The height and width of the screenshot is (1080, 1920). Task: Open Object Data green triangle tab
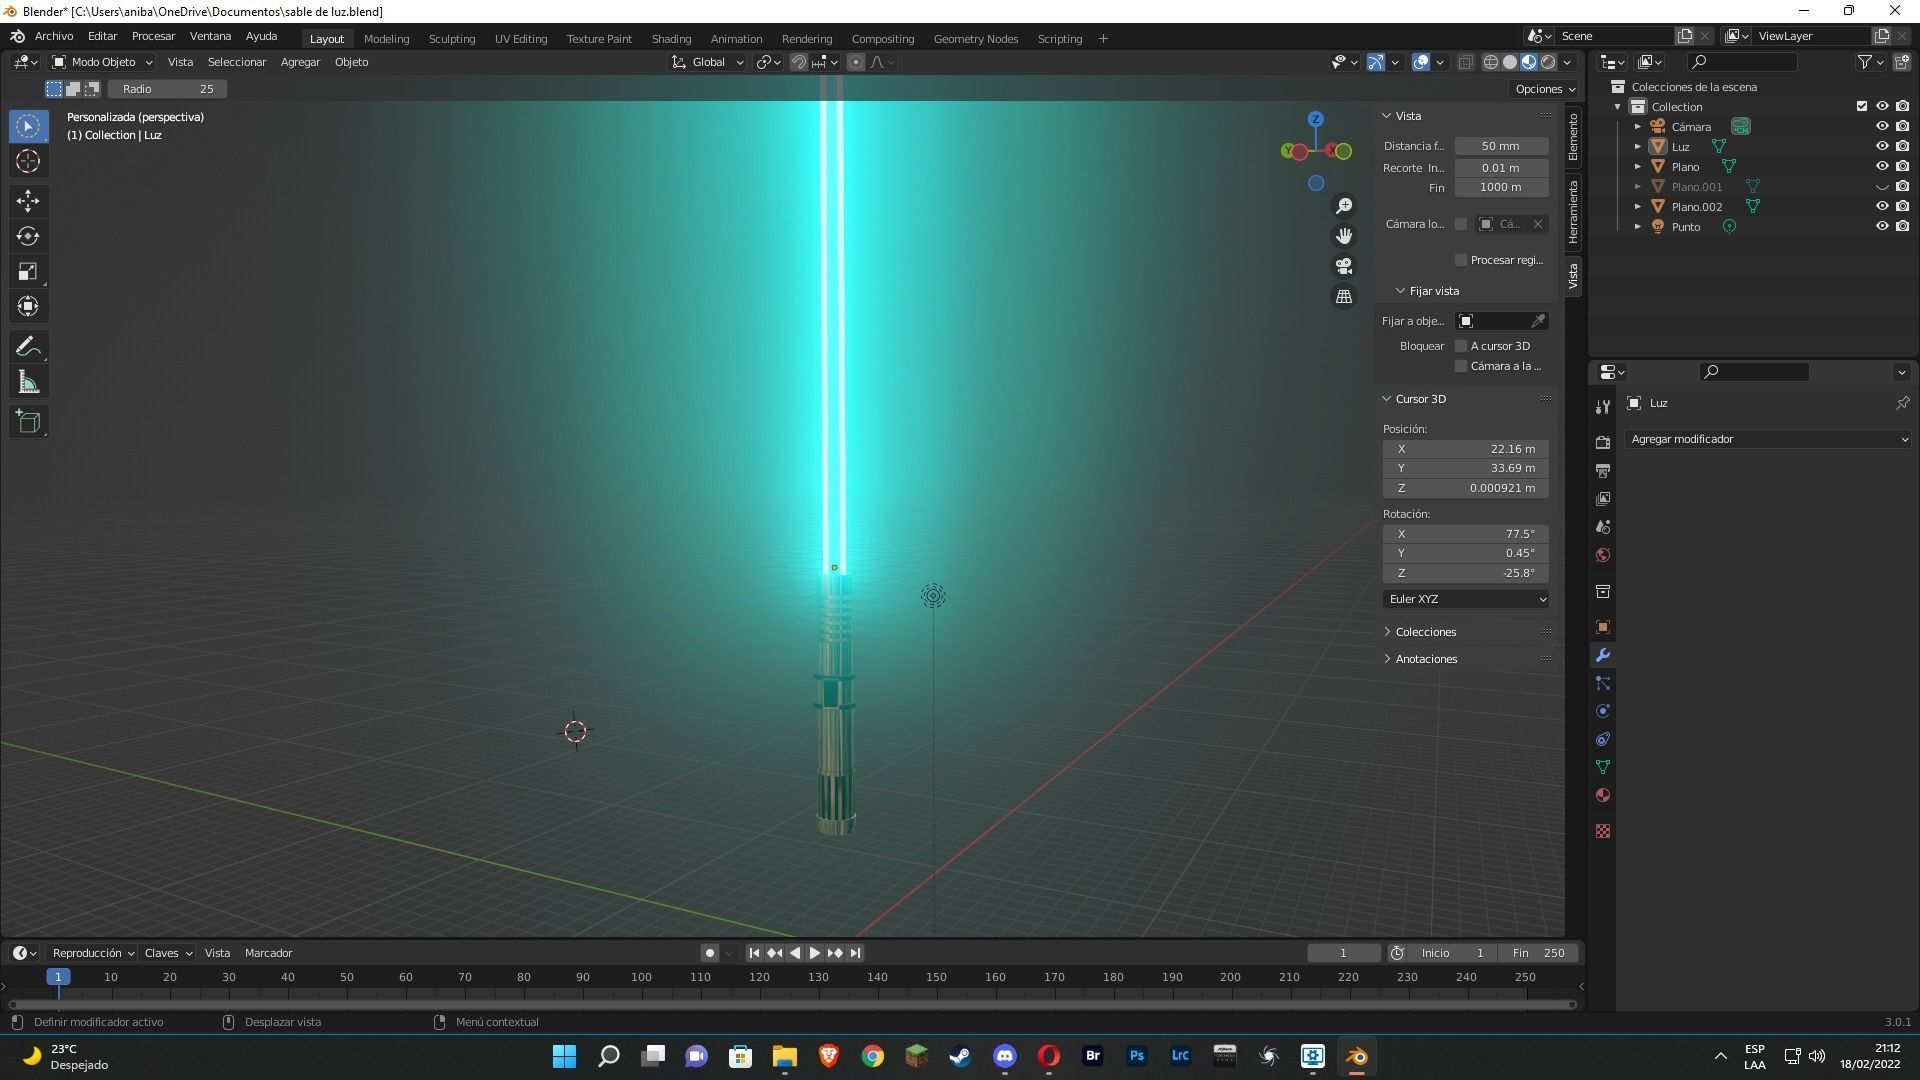[1603, 767]
